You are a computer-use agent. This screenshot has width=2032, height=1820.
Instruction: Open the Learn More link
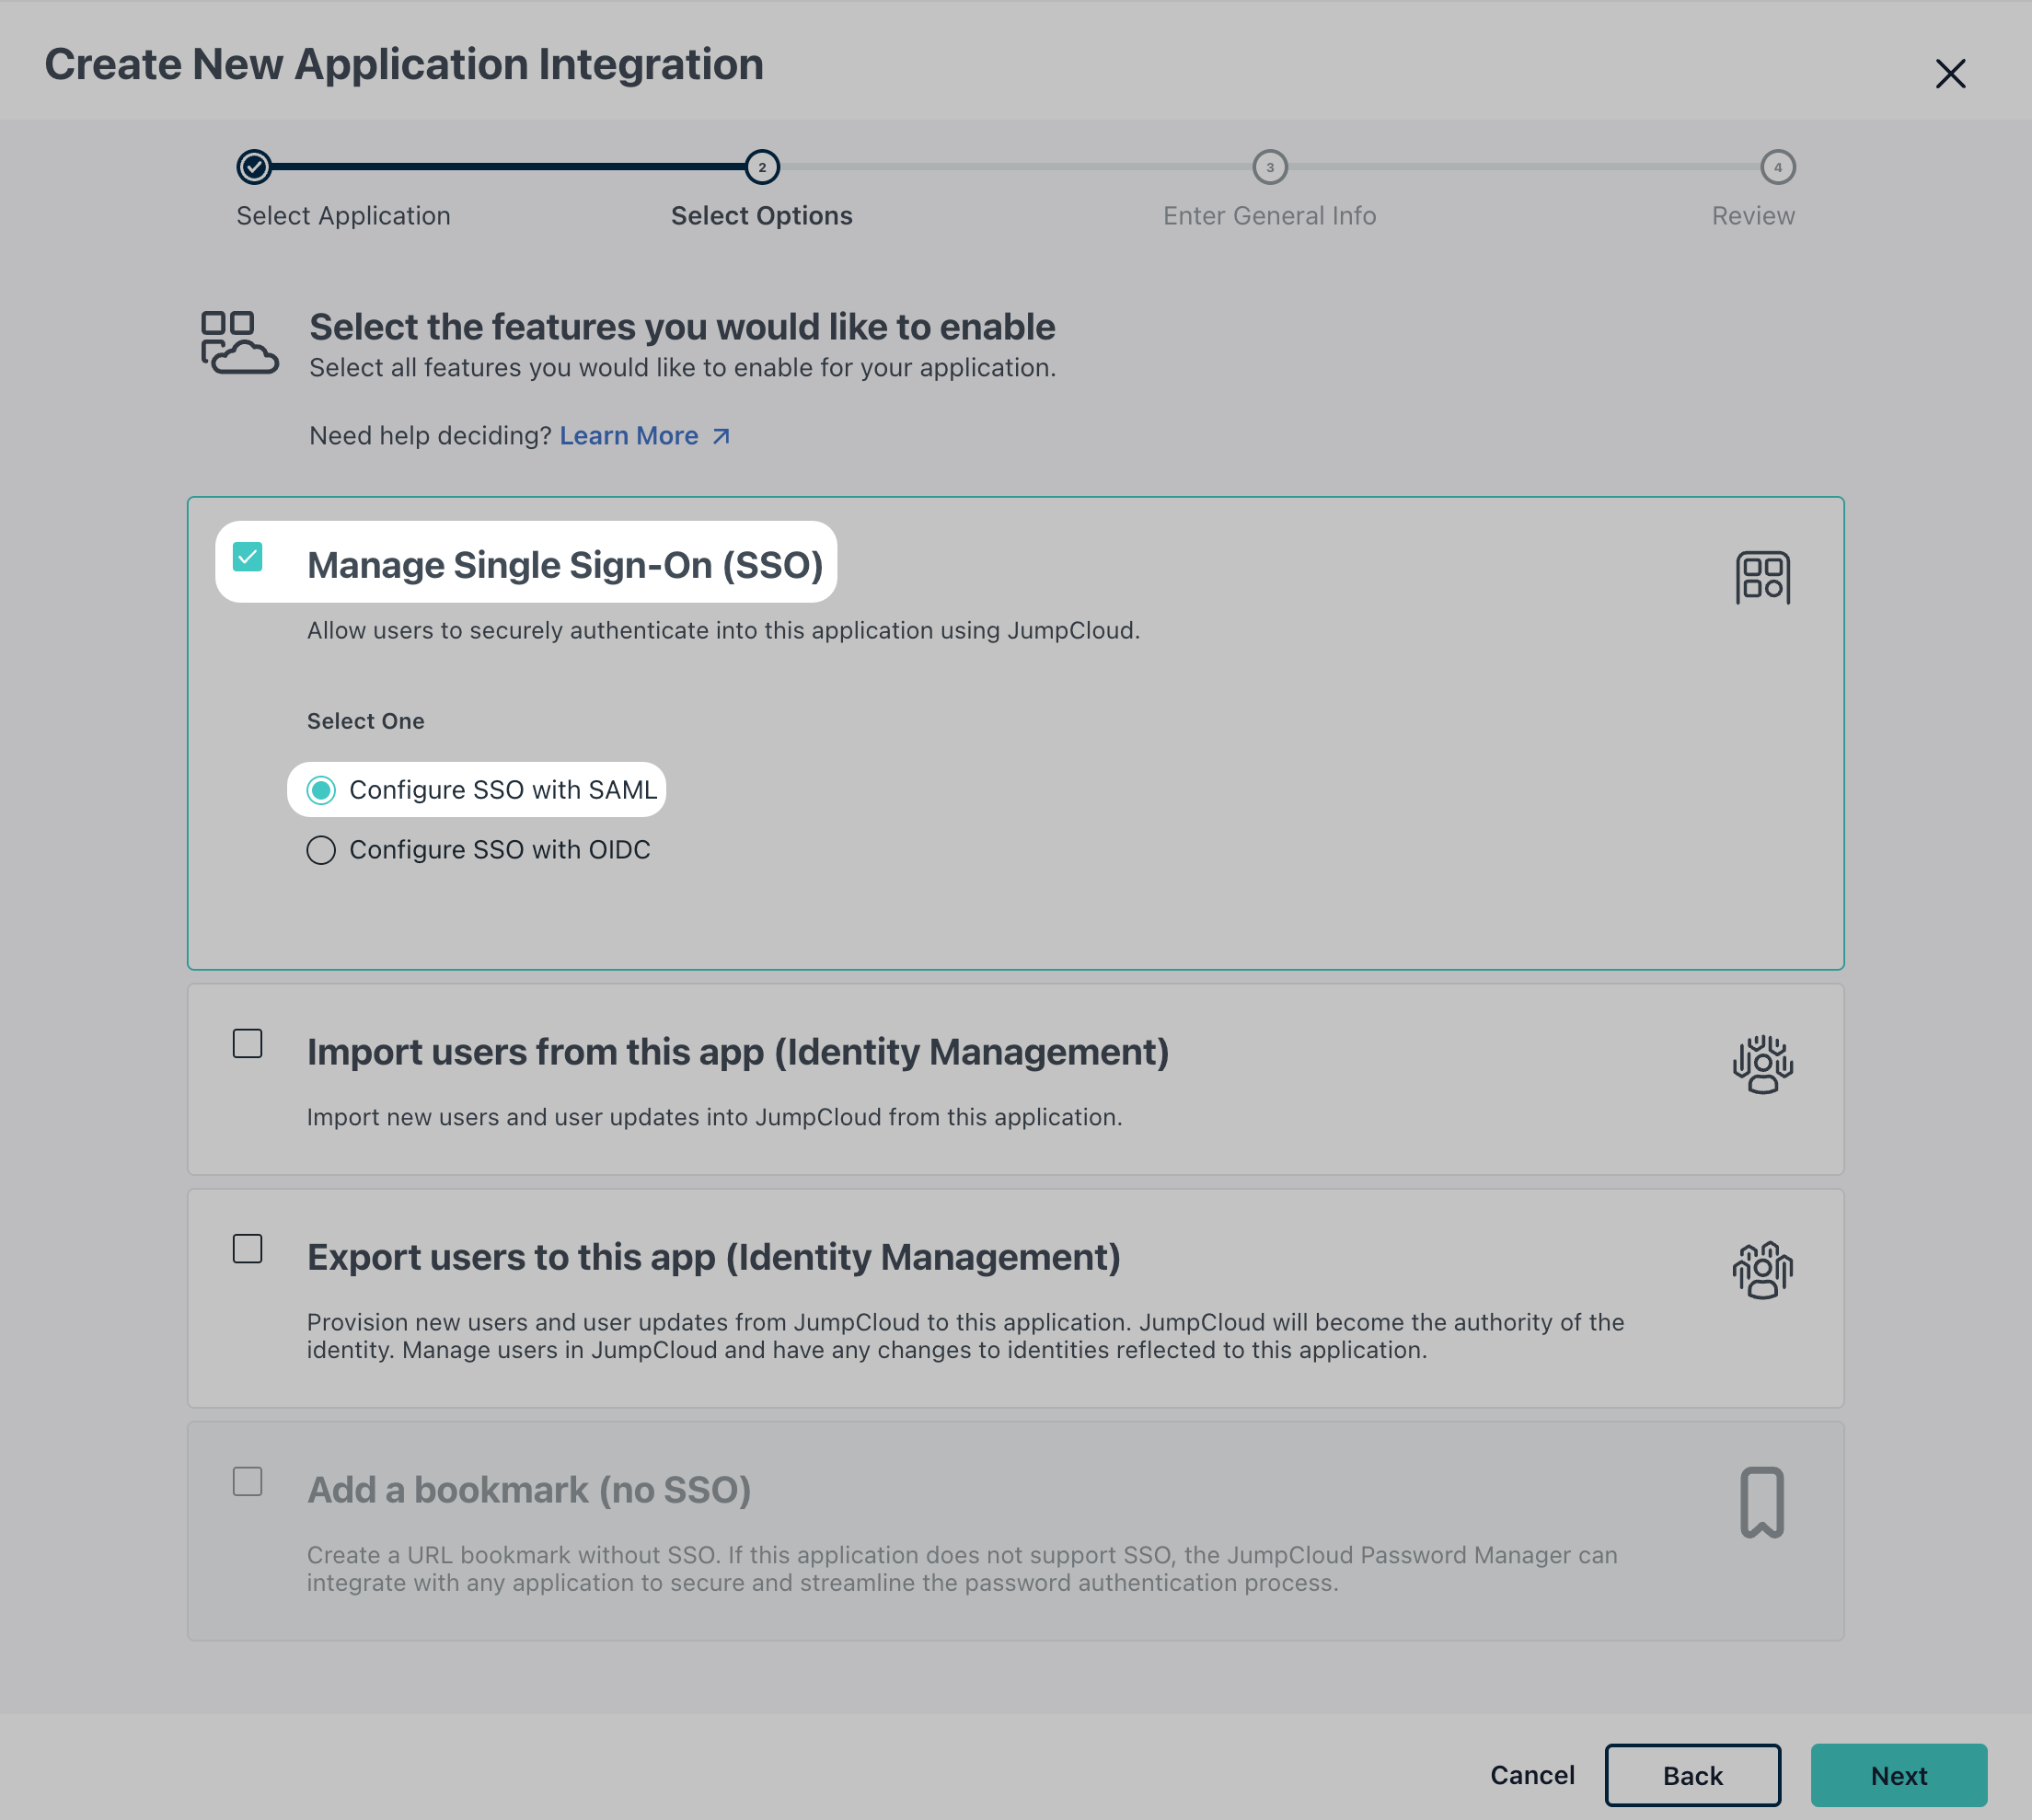[x=628, y=436]
